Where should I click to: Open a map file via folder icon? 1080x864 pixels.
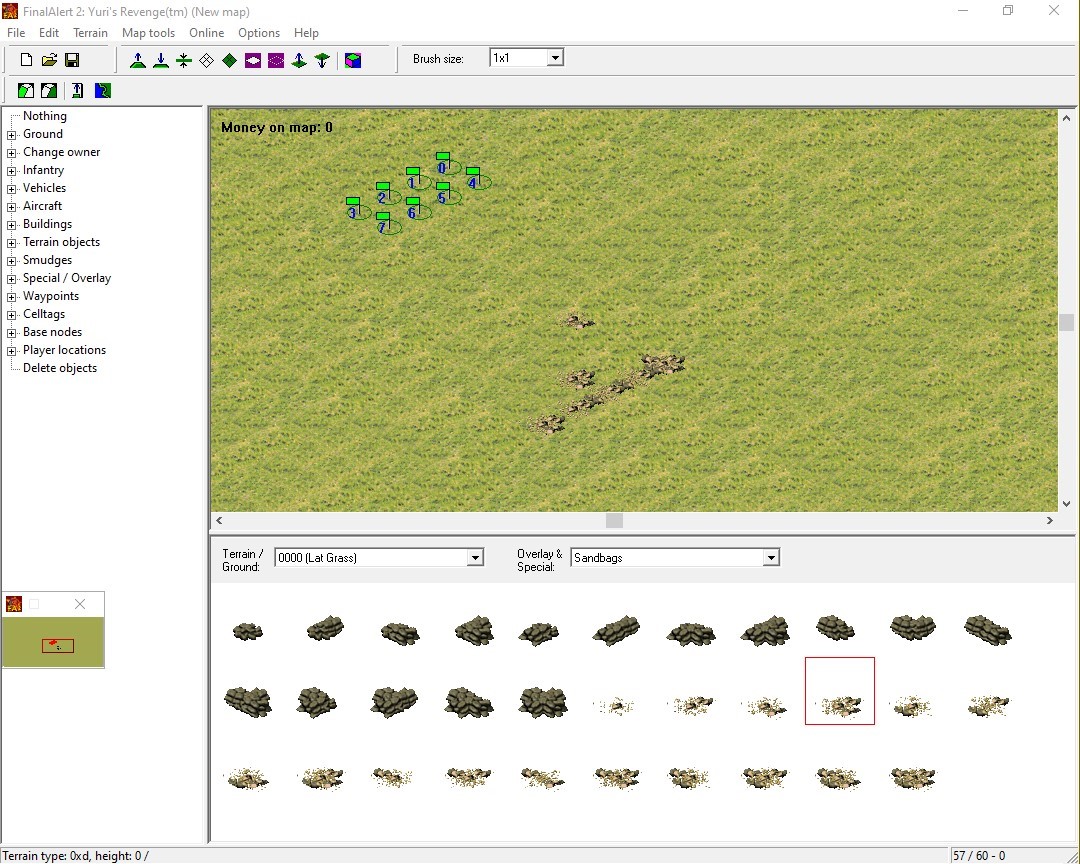(x=49, y=60)
